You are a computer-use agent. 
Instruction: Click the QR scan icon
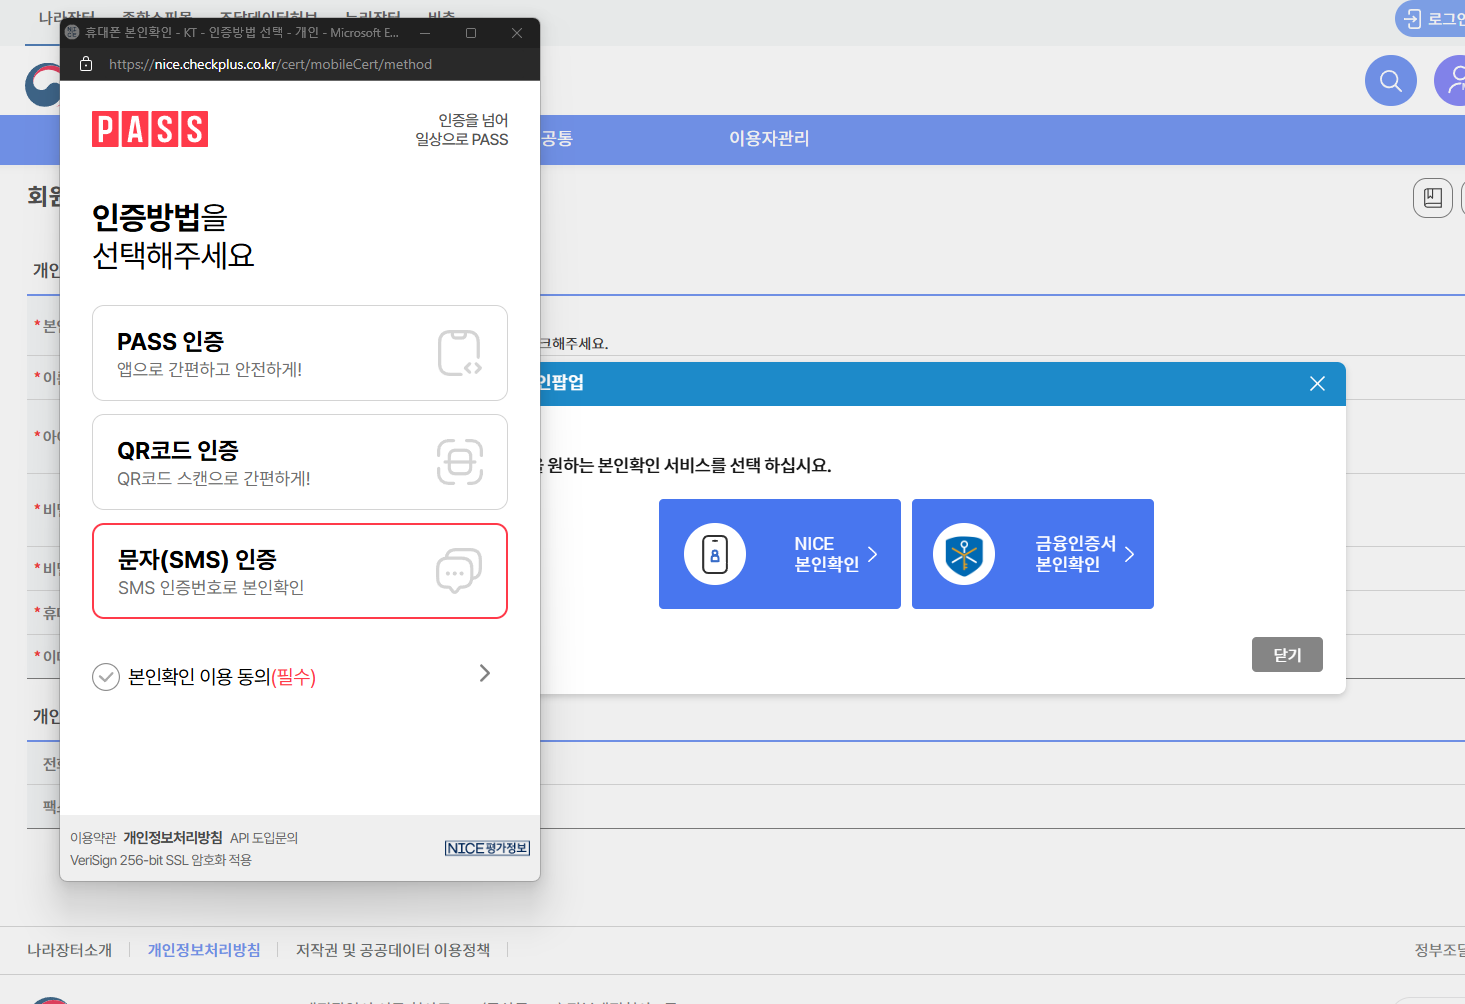460,462
